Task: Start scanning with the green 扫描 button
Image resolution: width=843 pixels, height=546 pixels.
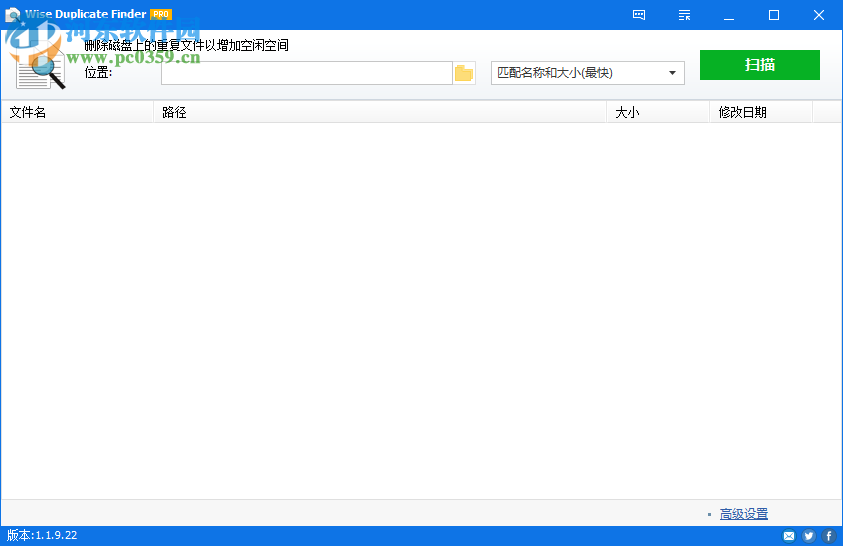Action: [x=760, y=65]
